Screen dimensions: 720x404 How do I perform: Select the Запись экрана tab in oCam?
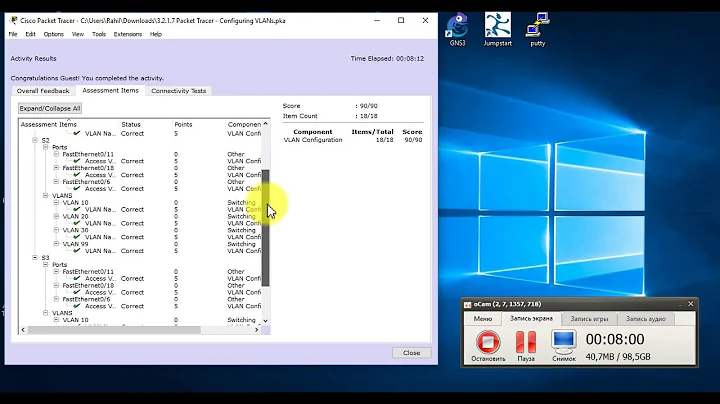(x=531, y=318)
